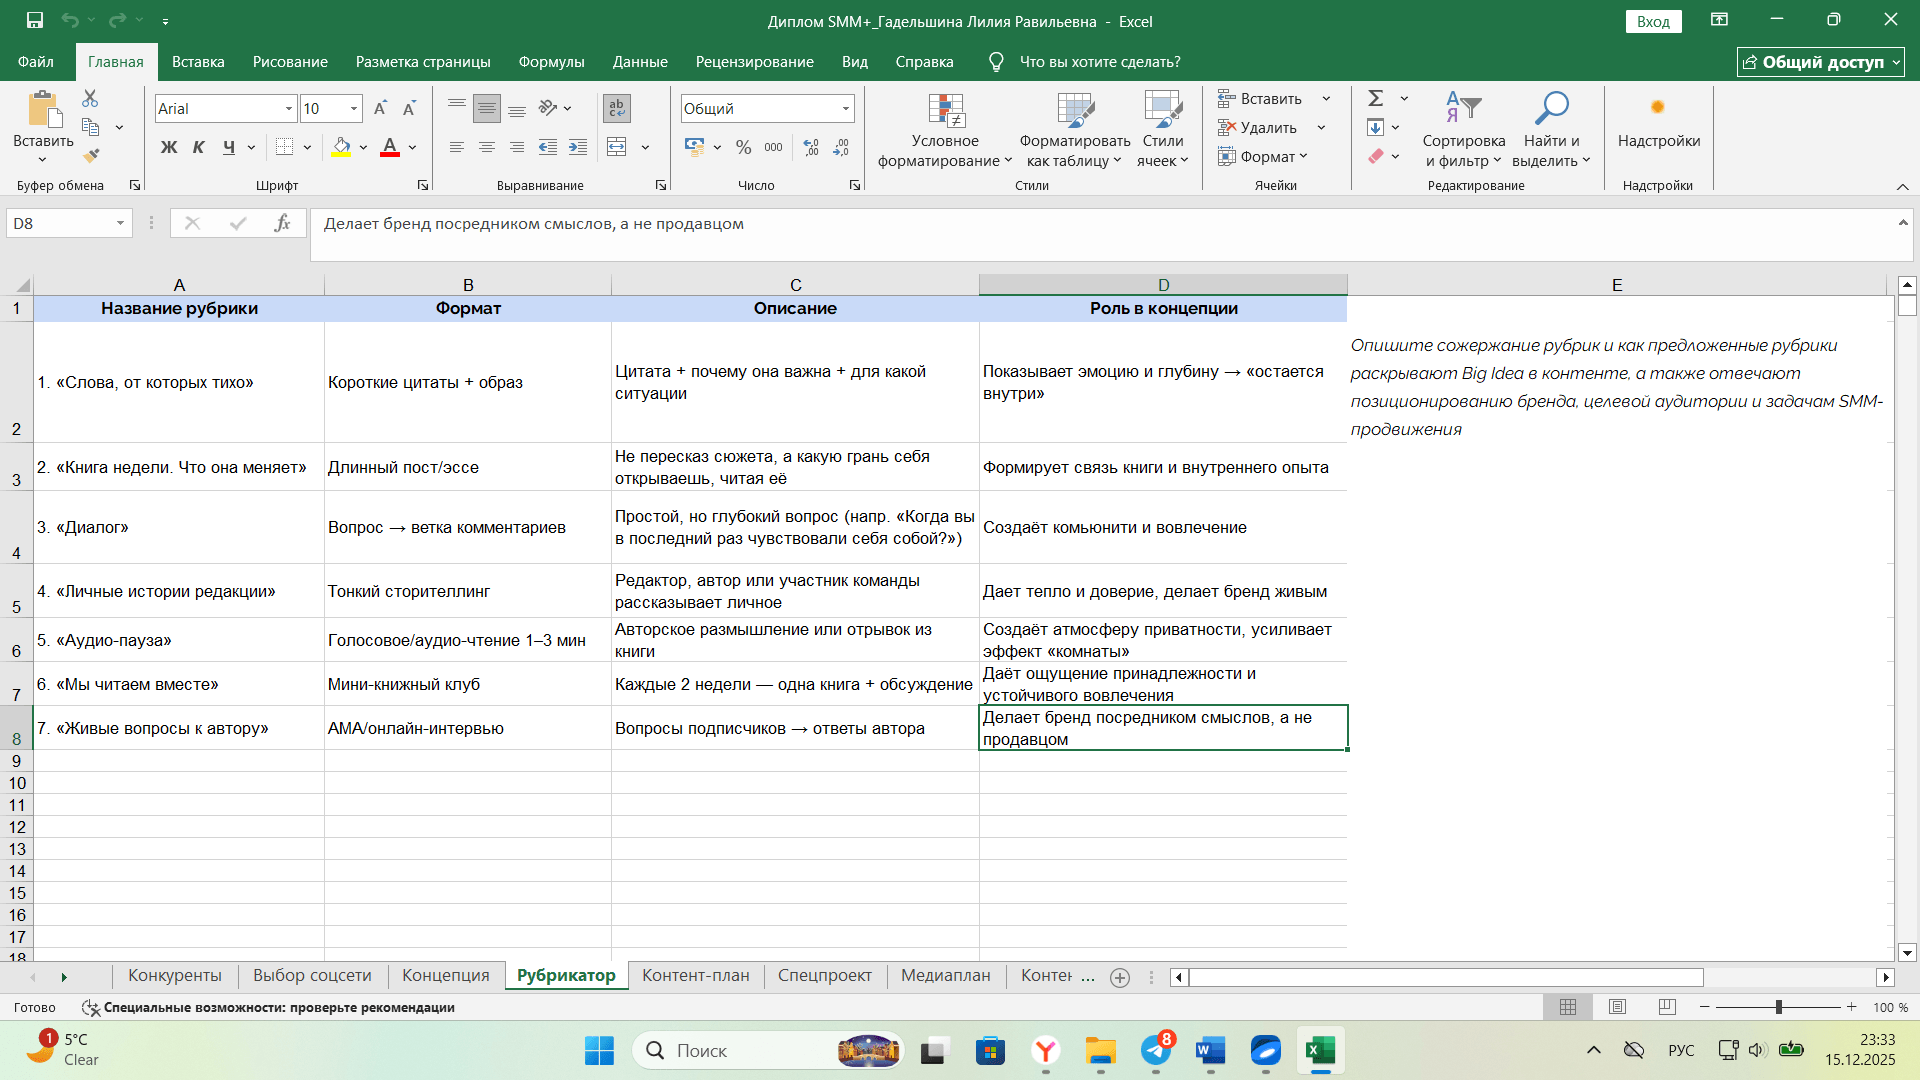The width and height of the screenshot is (1920, 1080).
Task: Click the Increase Font Size icon
Action: (380, 108)
